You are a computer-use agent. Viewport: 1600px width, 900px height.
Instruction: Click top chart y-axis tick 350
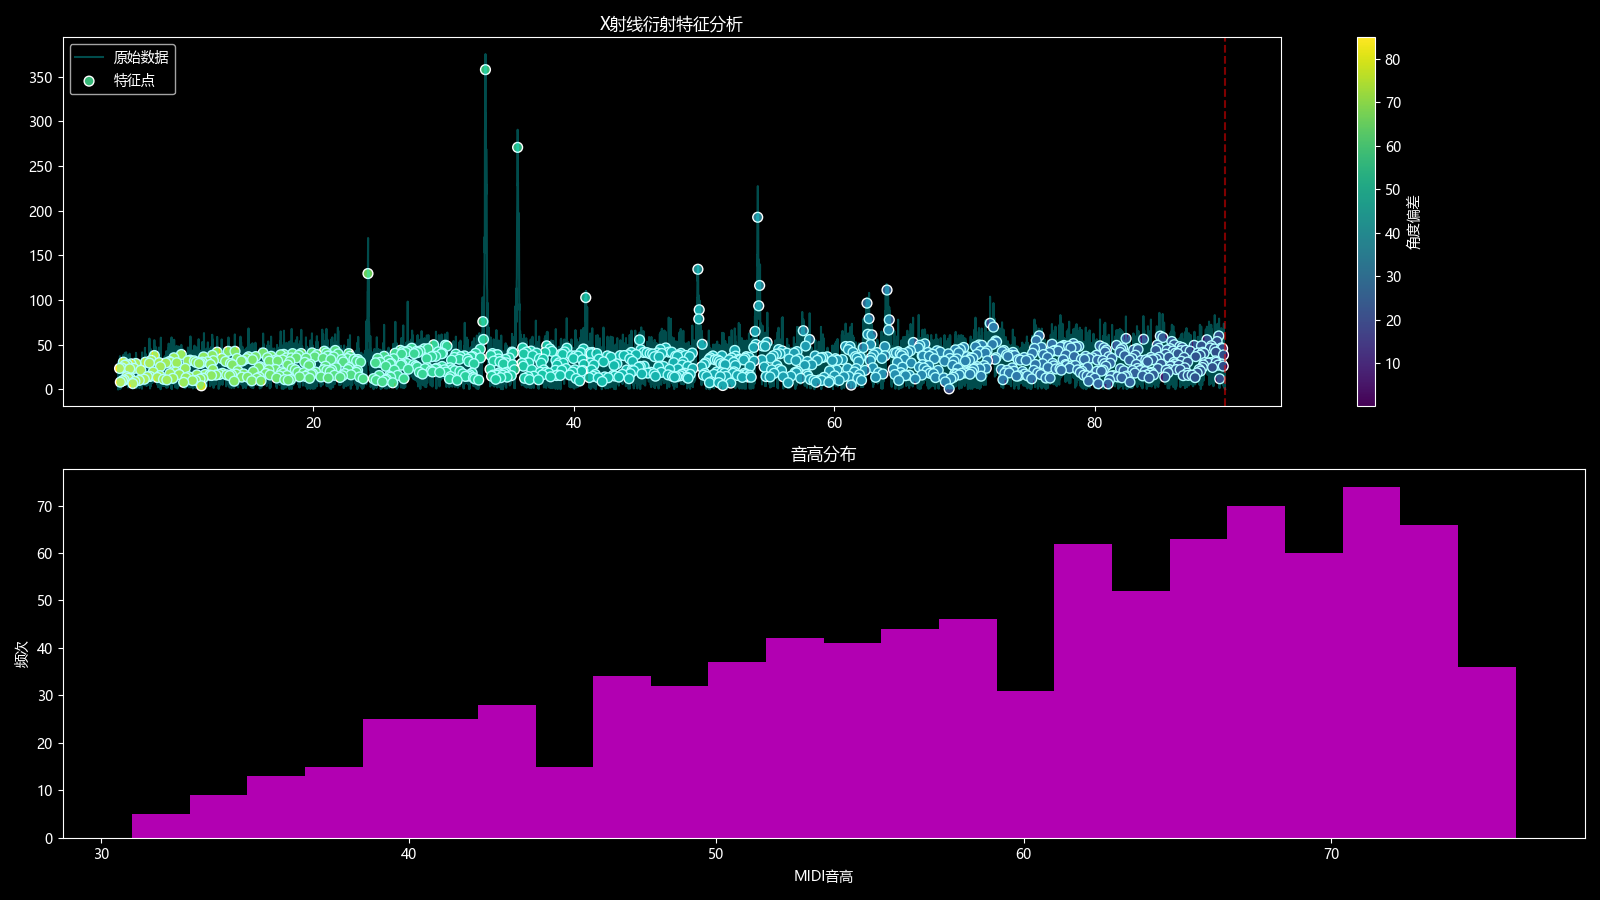tap(41, 78)
